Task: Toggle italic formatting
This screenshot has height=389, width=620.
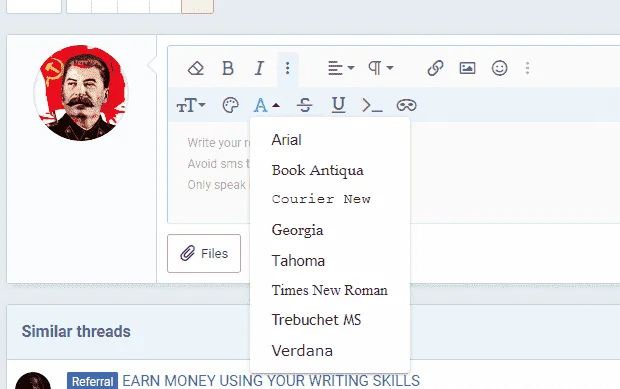Action: coord(259,68)
